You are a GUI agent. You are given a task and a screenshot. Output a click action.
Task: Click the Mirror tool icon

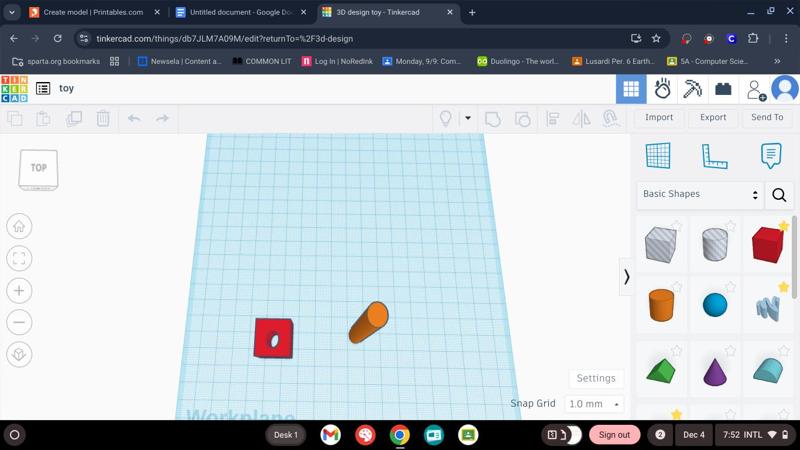(581, 119)
